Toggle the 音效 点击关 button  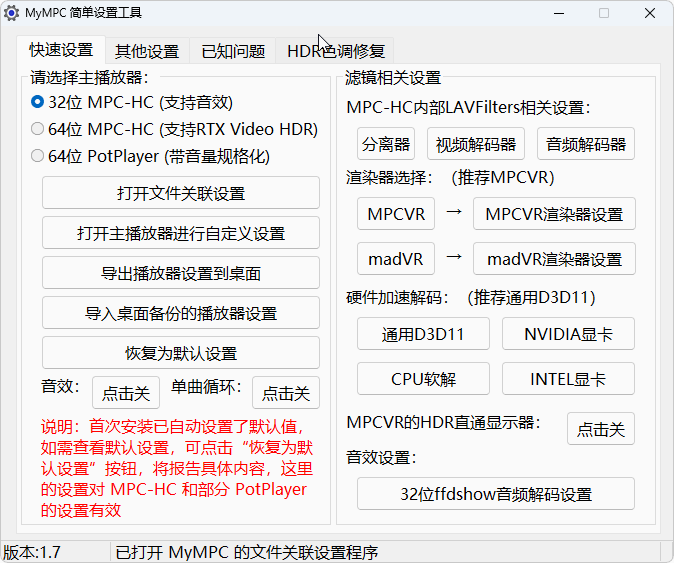click(126, 393)
